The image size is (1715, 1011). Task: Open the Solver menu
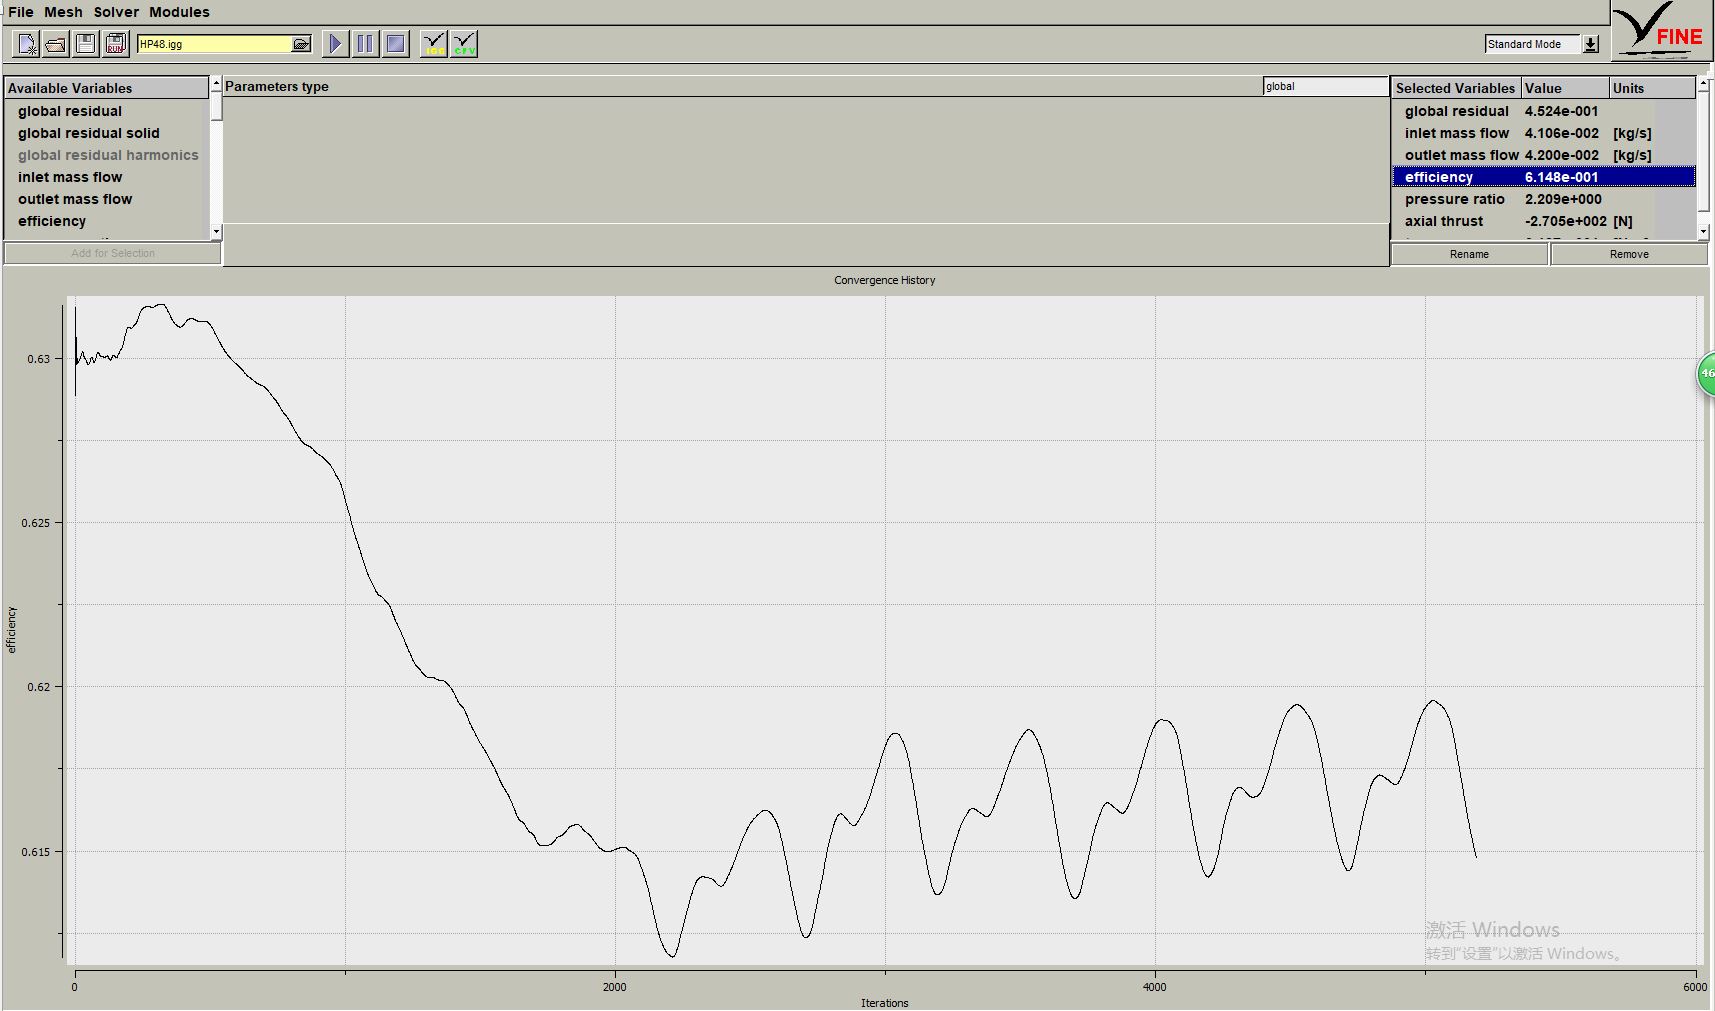tap(116, 12)
